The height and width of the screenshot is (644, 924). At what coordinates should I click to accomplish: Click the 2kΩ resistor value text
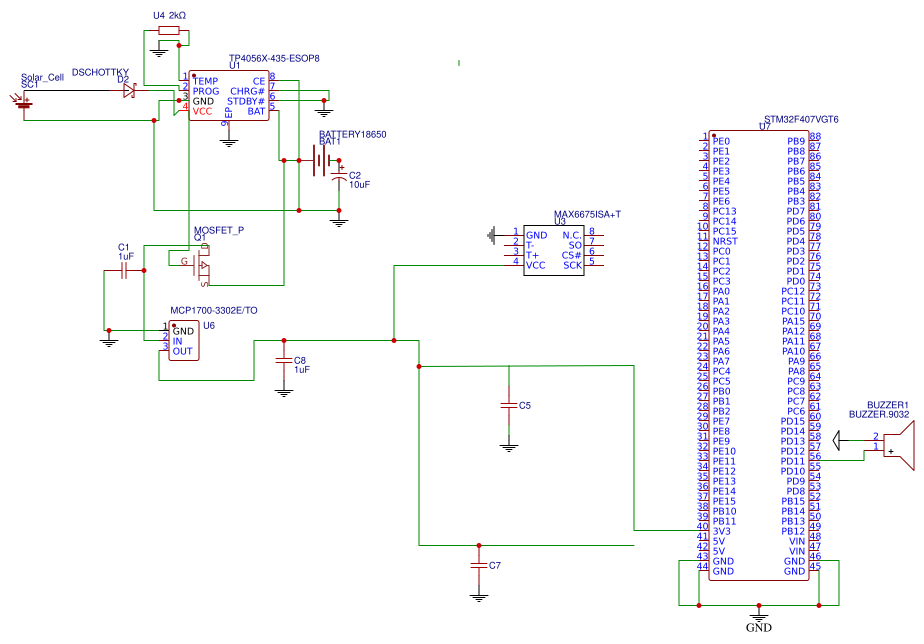point(177,15)
